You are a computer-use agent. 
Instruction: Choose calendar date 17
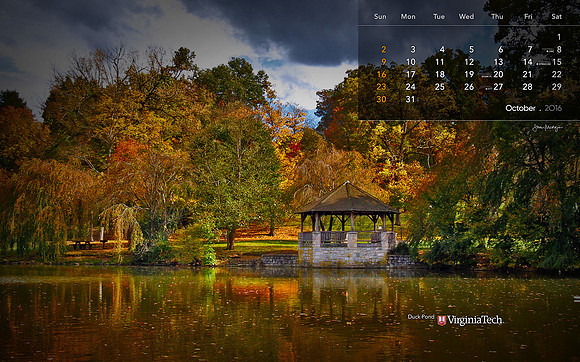411,74
